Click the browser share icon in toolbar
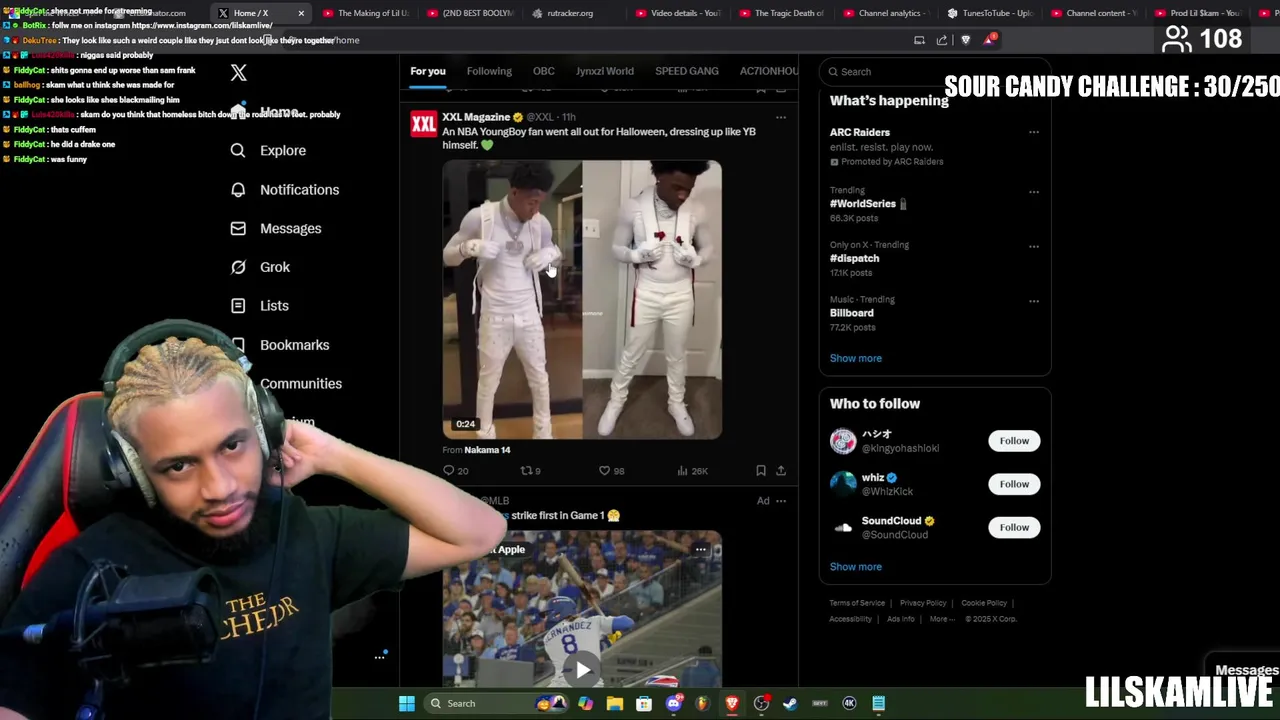The image size is (1280, 720). click(942, 40)
